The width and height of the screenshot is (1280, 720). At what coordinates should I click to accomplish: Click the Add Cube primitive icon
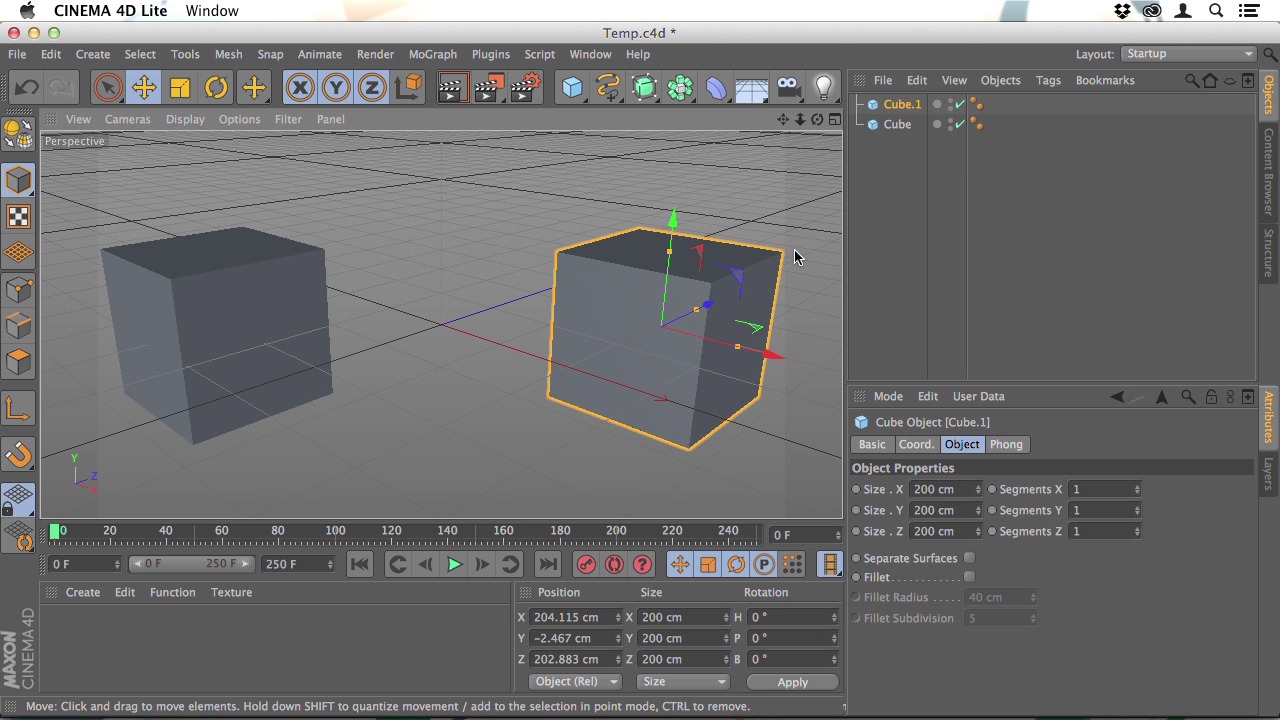click(x=572, y=88)
